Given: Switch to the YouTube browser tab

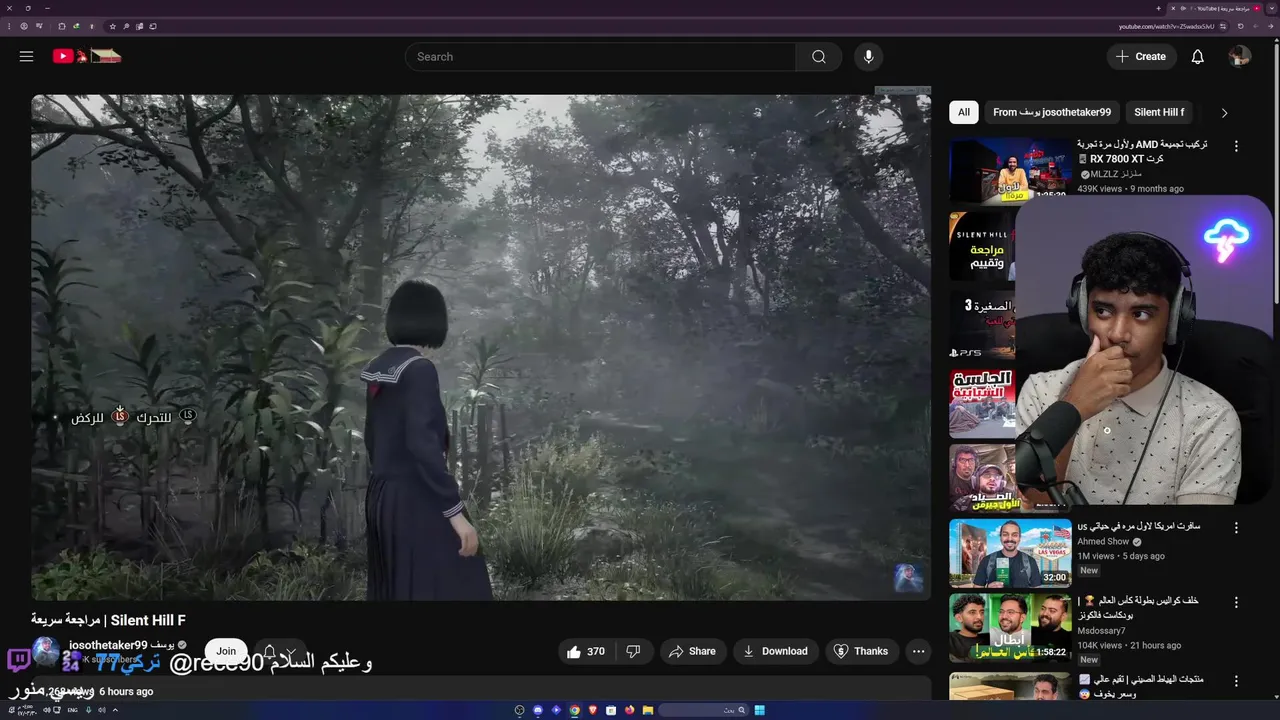Looking at the screenshot, I should 1215,8.
